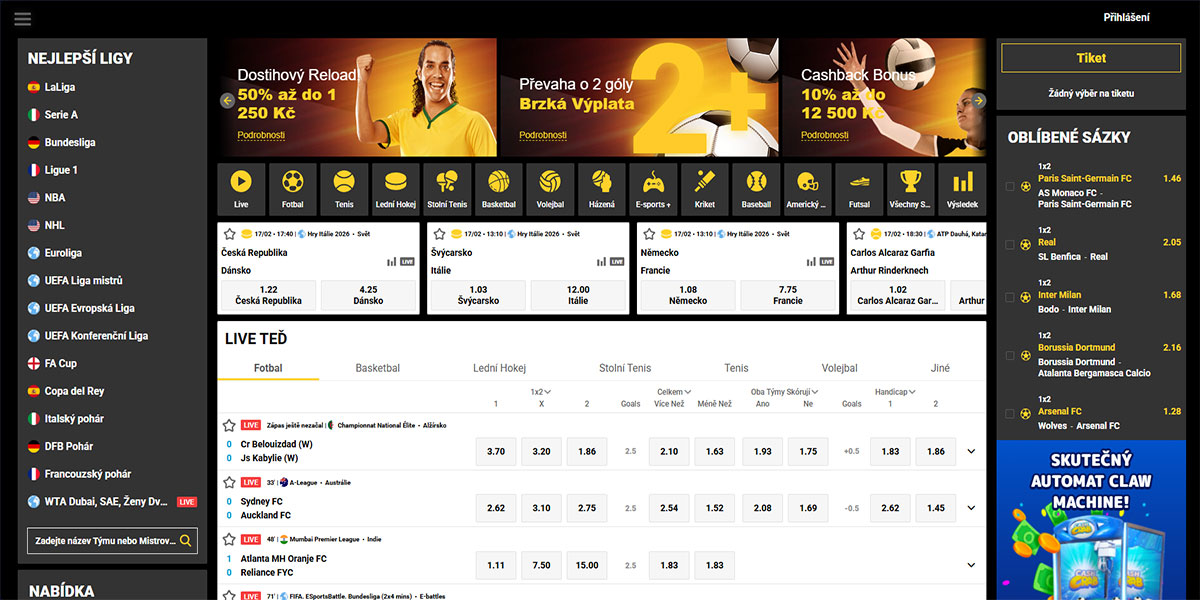Check the Paris Saint-Germain FC bet checkbox

click(x=1010, y=186)
